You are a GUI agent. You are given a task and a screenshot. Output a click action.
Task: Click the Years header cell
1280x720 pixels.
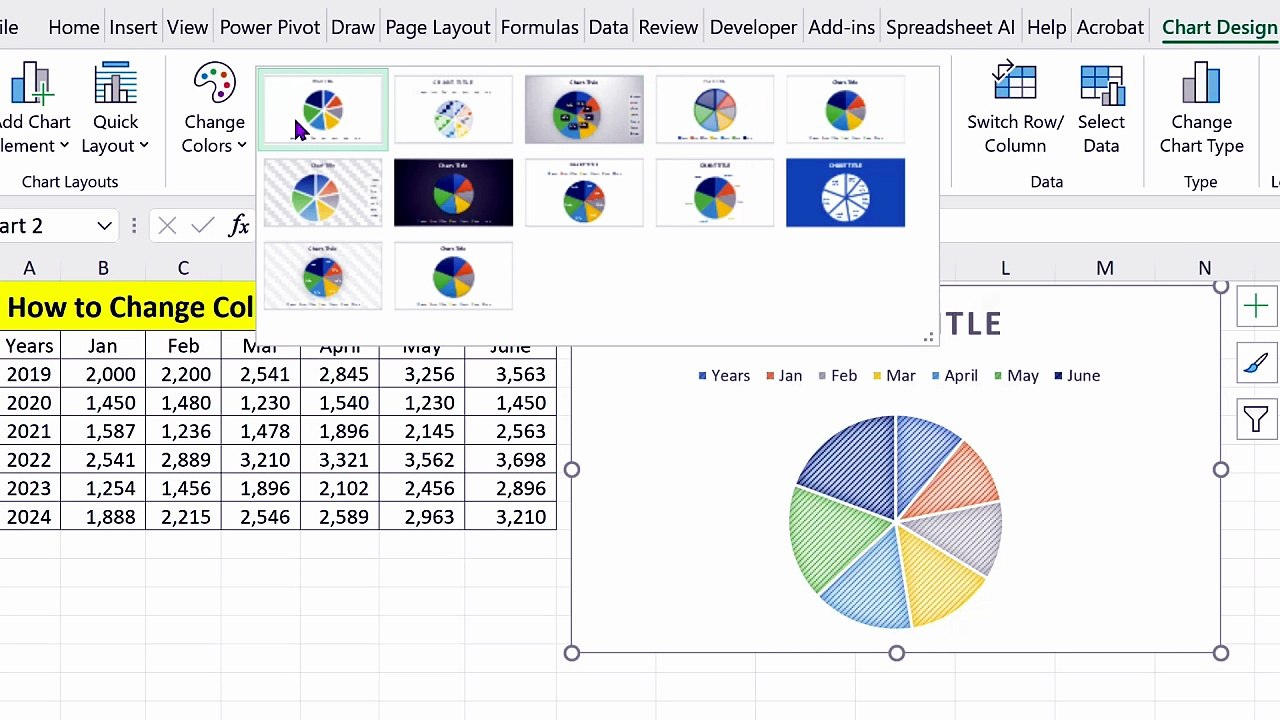(29, 346)
